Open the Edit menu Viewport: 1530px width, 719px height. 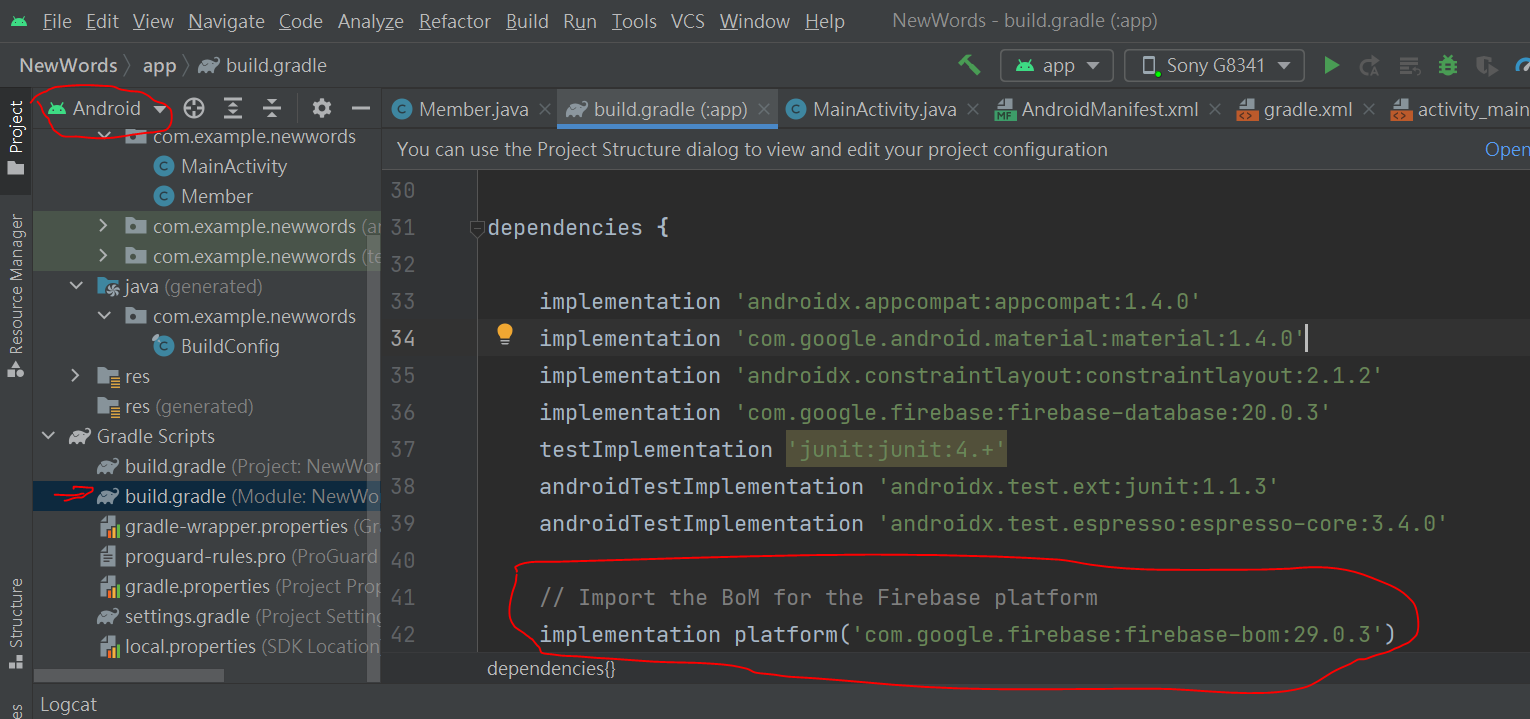[102, 21]
